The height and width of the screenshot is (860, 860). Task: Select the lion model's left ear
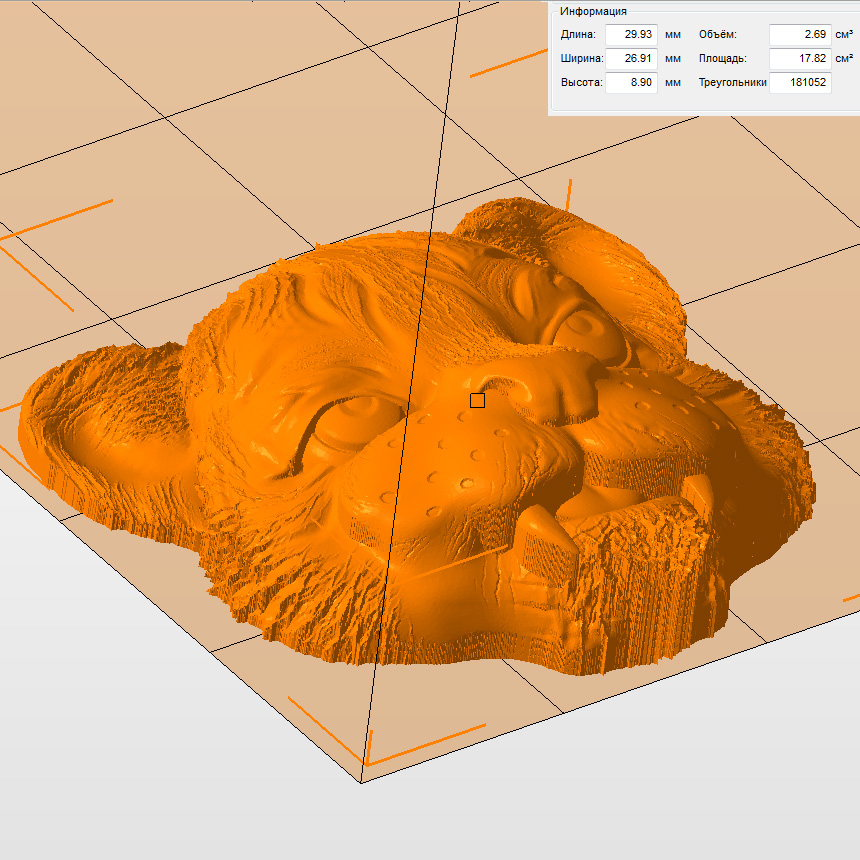(x=90, y=420)
